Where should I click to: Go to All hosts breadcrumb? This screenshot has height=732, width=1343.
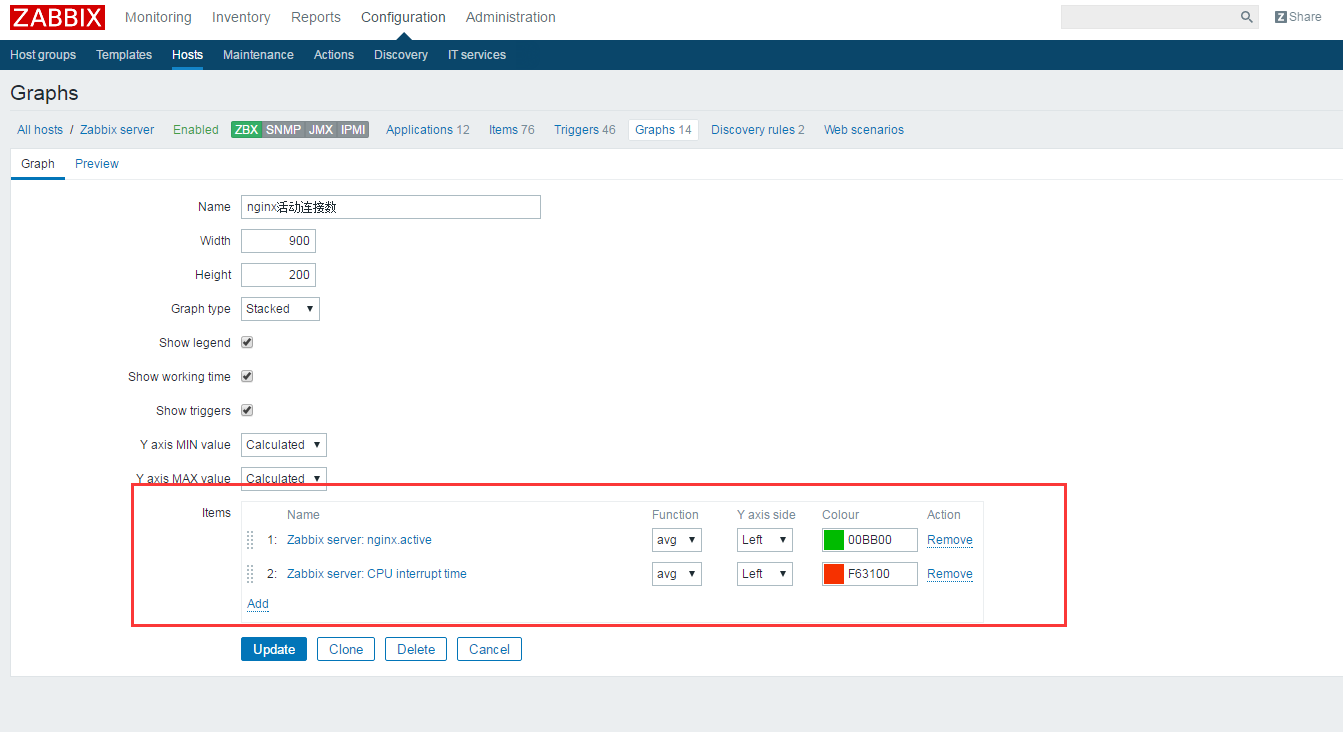click(x=40, y=130)
